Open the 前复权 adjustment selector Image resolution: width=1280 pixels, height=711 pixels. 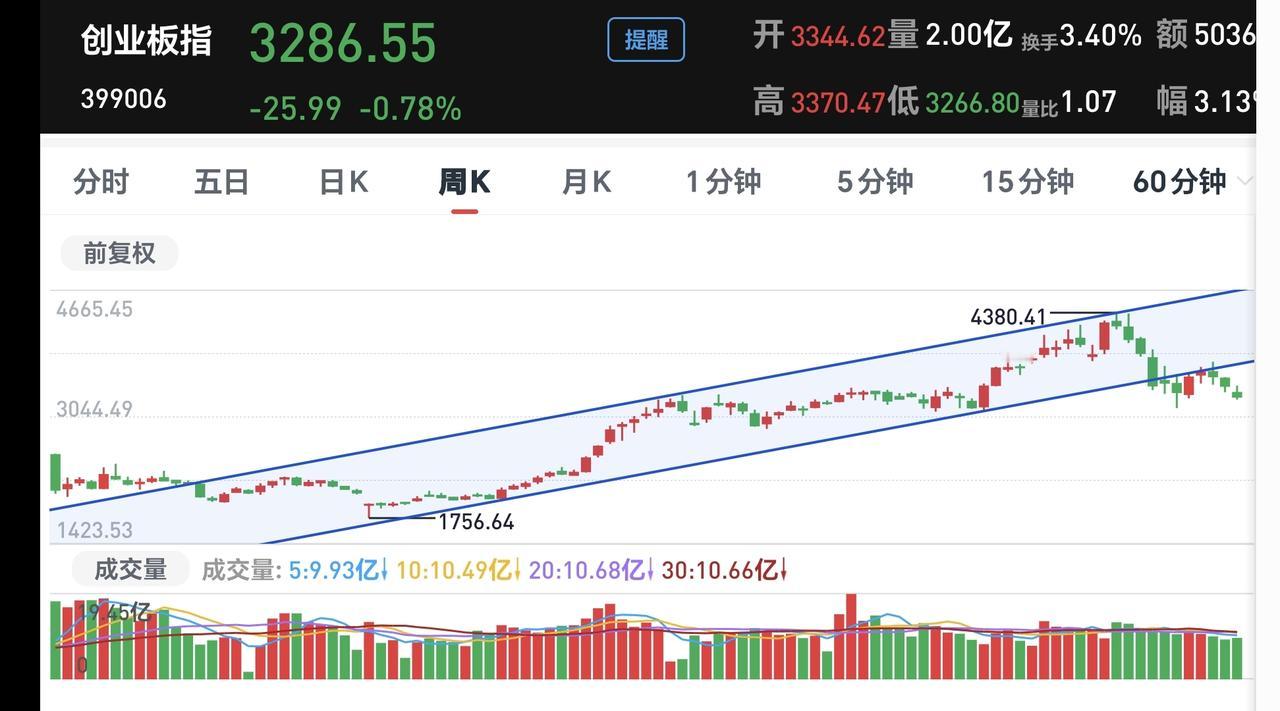point(119,253)
